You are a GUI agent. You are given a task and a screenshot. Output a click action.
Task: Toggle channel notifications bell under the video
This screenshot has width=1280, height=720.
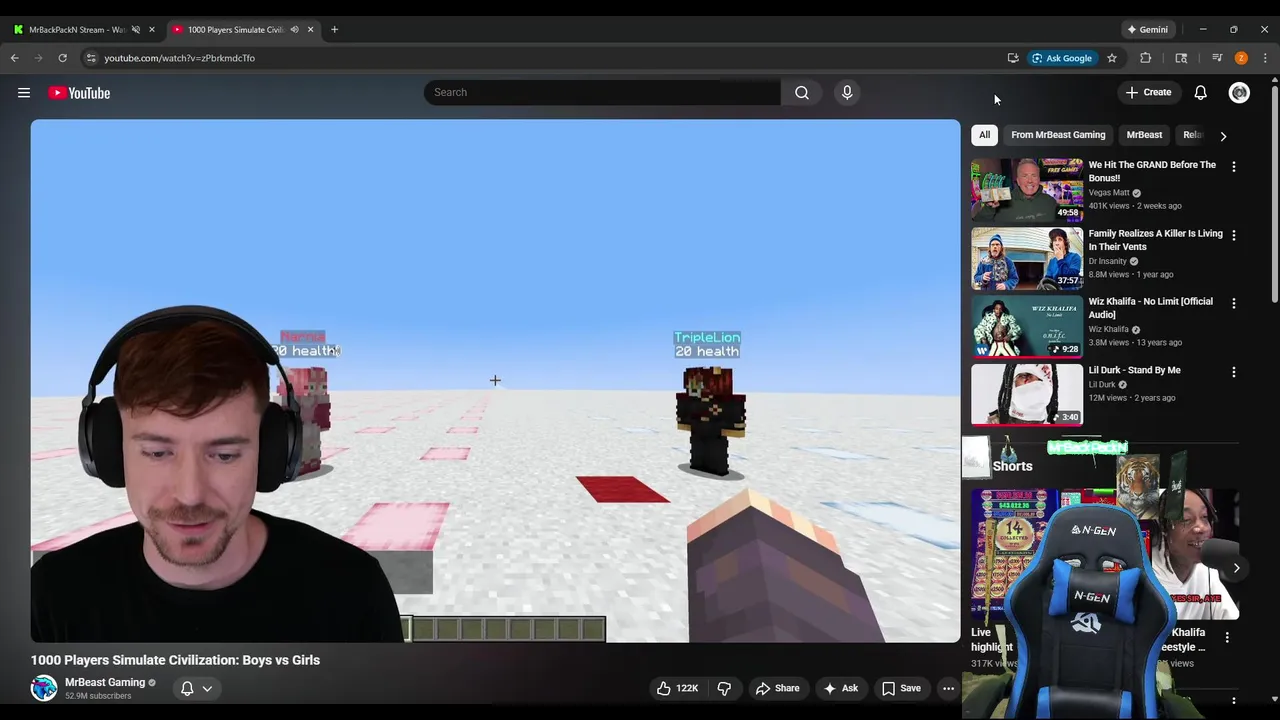tap(187, 688)
